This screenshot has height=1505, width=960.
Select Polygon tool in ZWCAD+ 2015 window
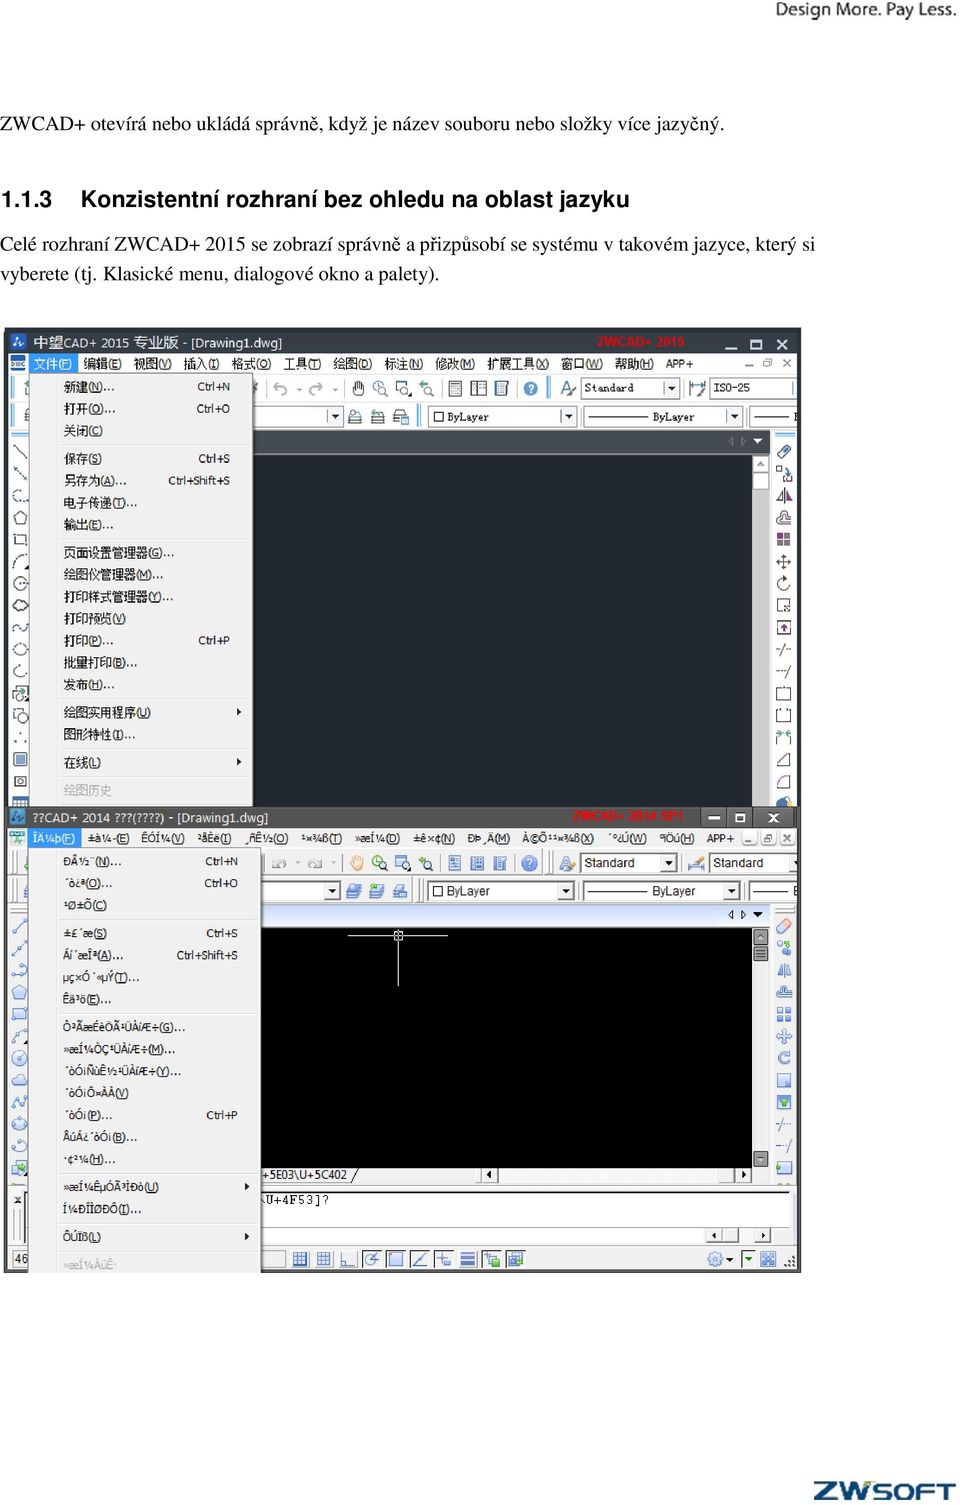coord(19,517)
